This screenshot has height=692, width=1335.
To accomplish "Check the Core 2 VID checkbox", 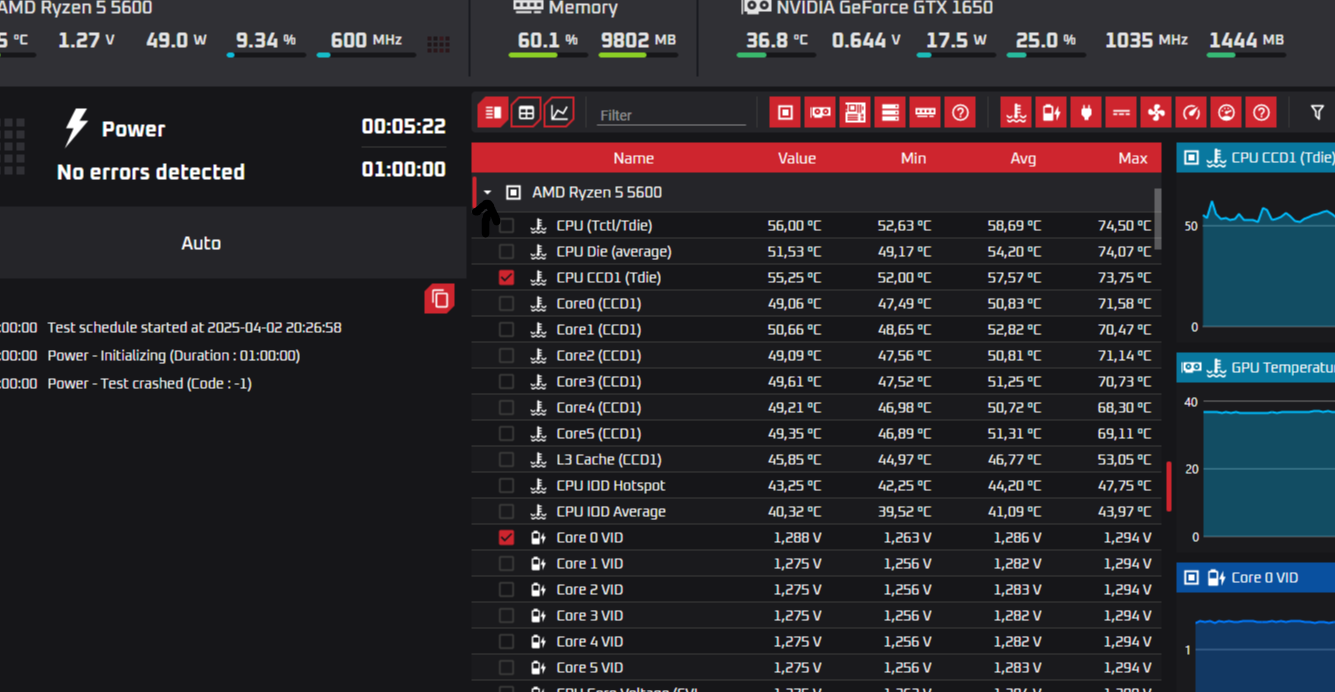I will [507, 590].
